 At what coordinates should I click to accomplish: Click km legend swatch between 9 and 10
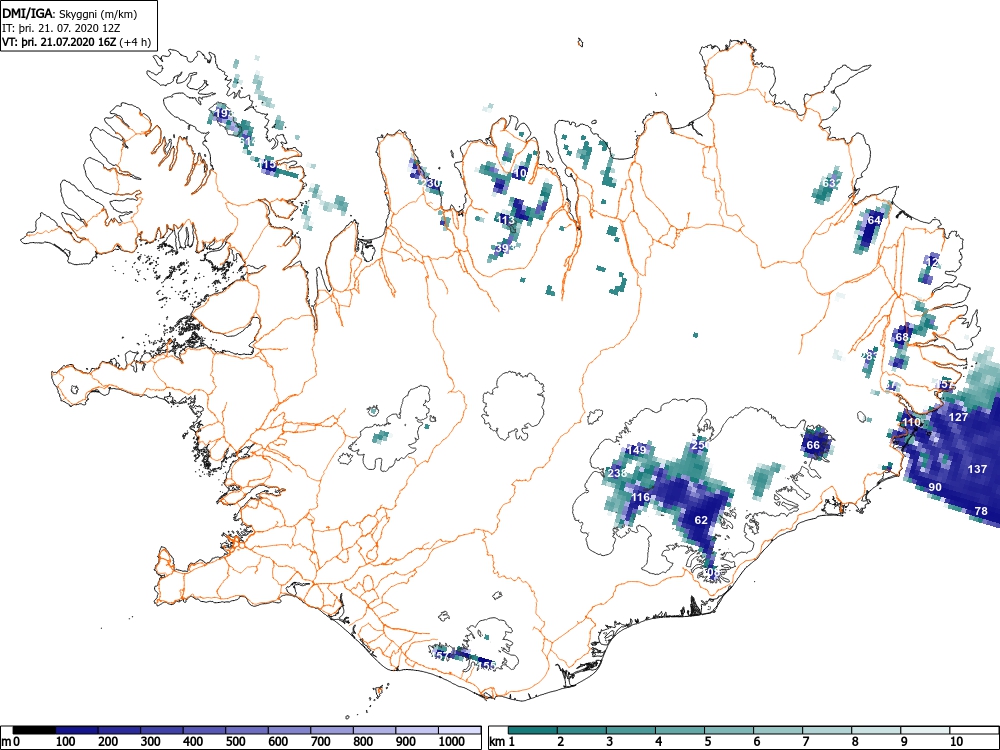[925, 730]
